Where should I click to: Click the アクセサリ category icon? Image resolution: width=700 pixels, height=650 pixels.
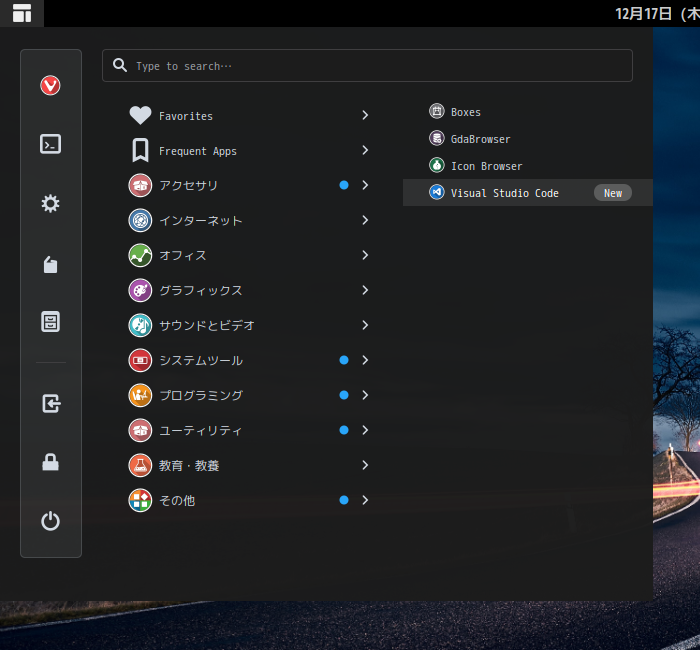(x=140, y=185)
